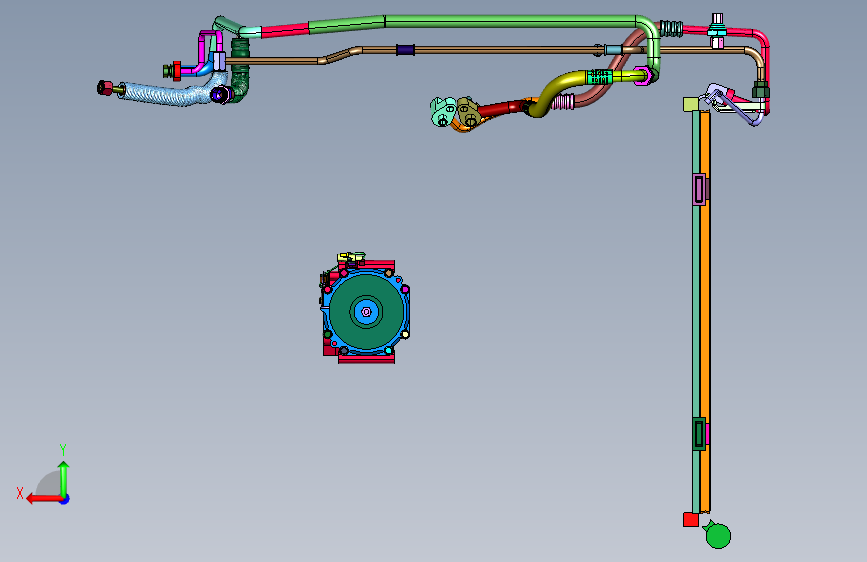867x562 pixels.
Task: Select the mauve clip on upper vertical rail
Action: pos(700,189)
